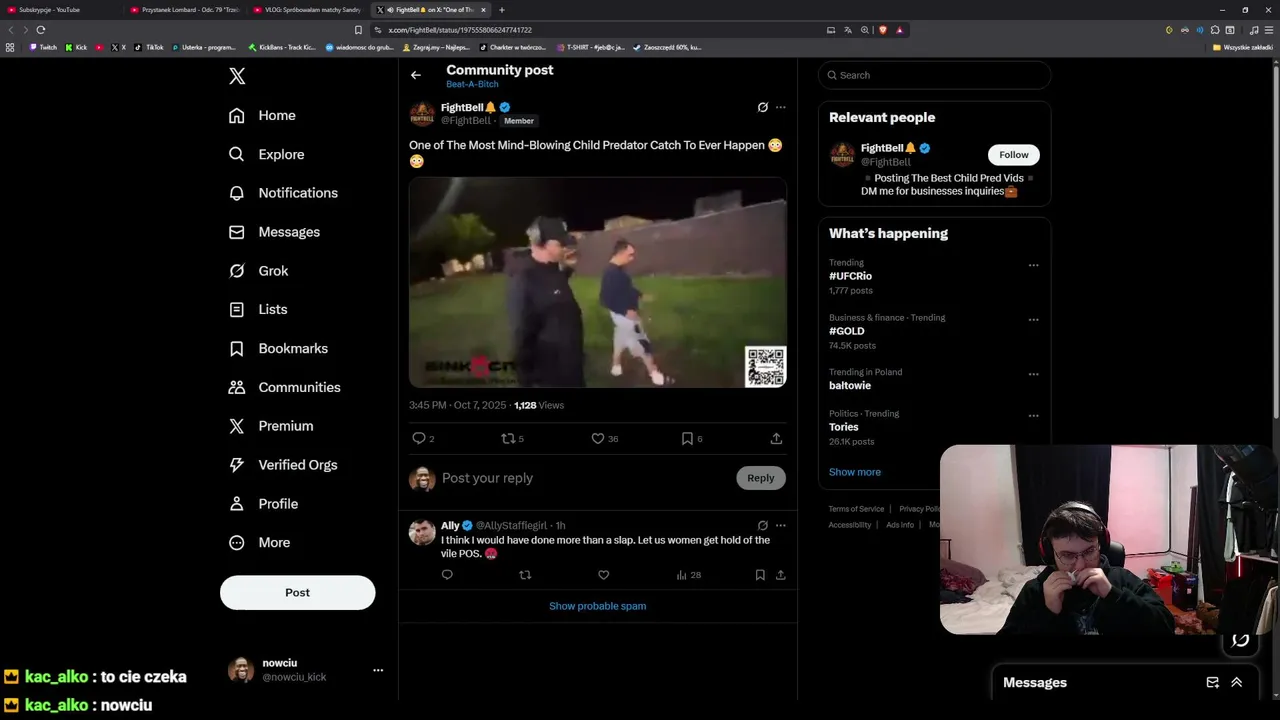Go to Home in X sidebar
The width and height of the screenshot is (1280, 720).
[262, 115]
